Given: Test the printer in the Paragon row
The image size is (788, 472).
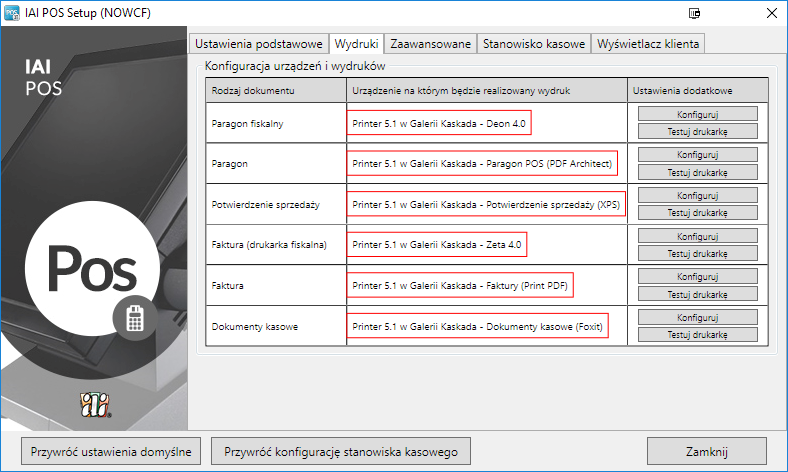Looking at the screenshot, I should pyautogui.click(x=698, y=172).
